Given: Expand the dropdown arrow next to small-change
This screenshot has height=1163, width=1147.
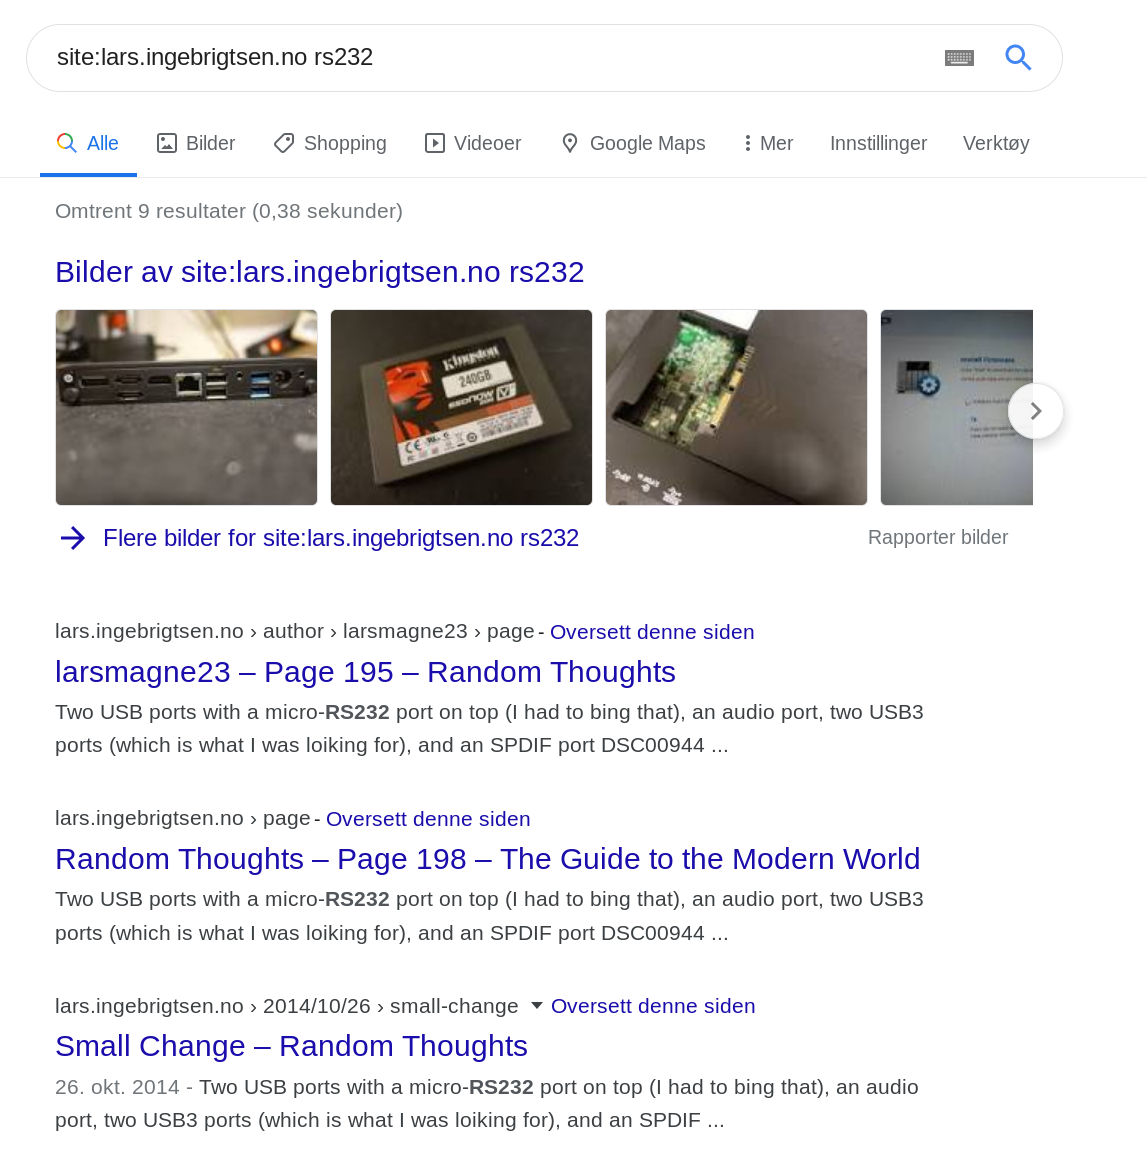Looking at the screenshot, I should (537, 1006).
